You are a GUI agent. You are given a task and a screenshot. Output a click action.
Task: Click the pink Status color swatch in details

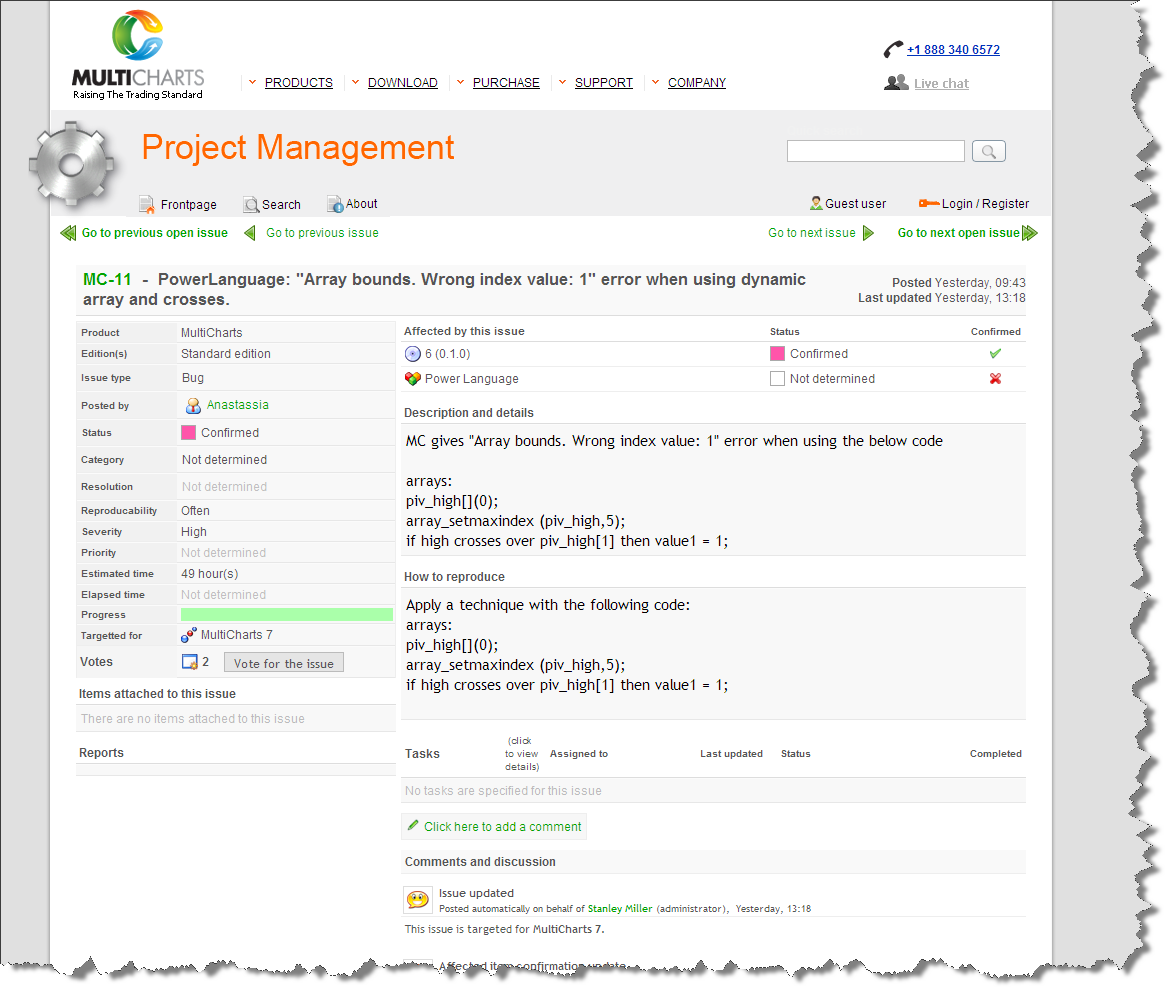[188, 432]
